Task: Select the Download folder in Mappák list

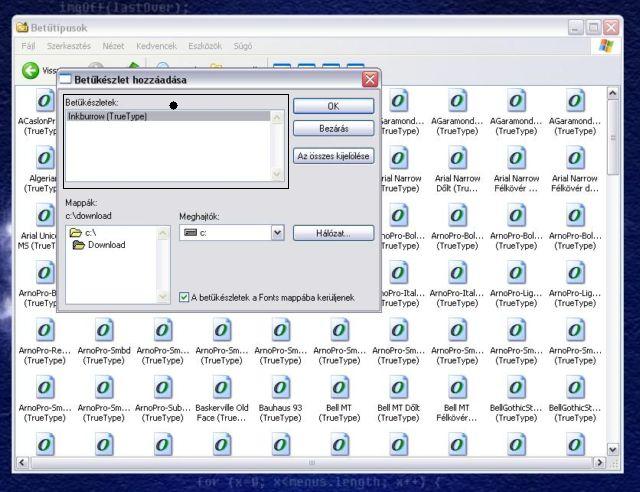Action: [105, 245]
